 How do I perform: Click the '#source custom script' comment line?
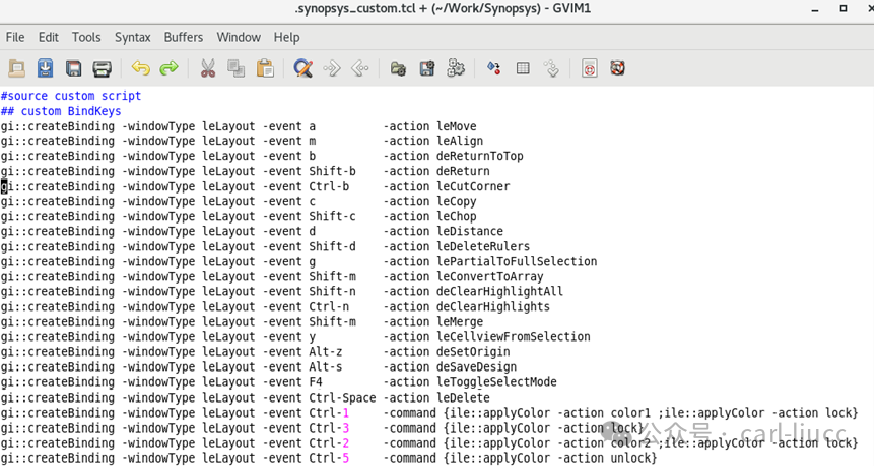[71, 96]
